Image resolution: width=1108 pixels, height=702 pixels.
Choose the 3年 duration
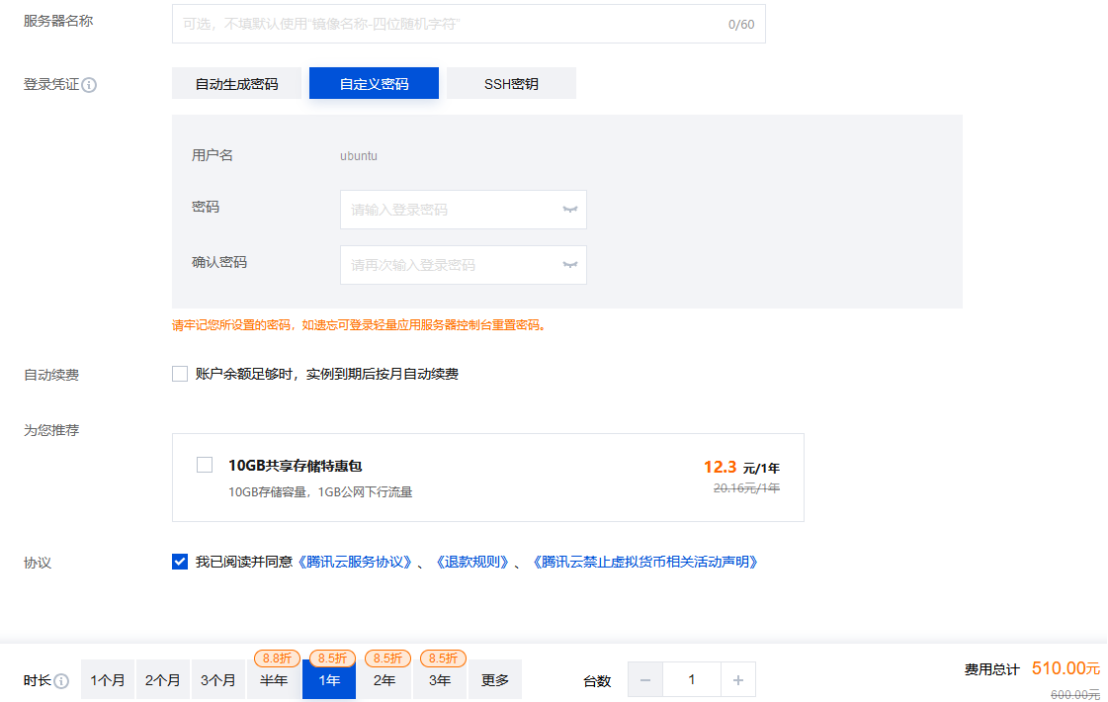pyautogui.click(x=440, y=680)
